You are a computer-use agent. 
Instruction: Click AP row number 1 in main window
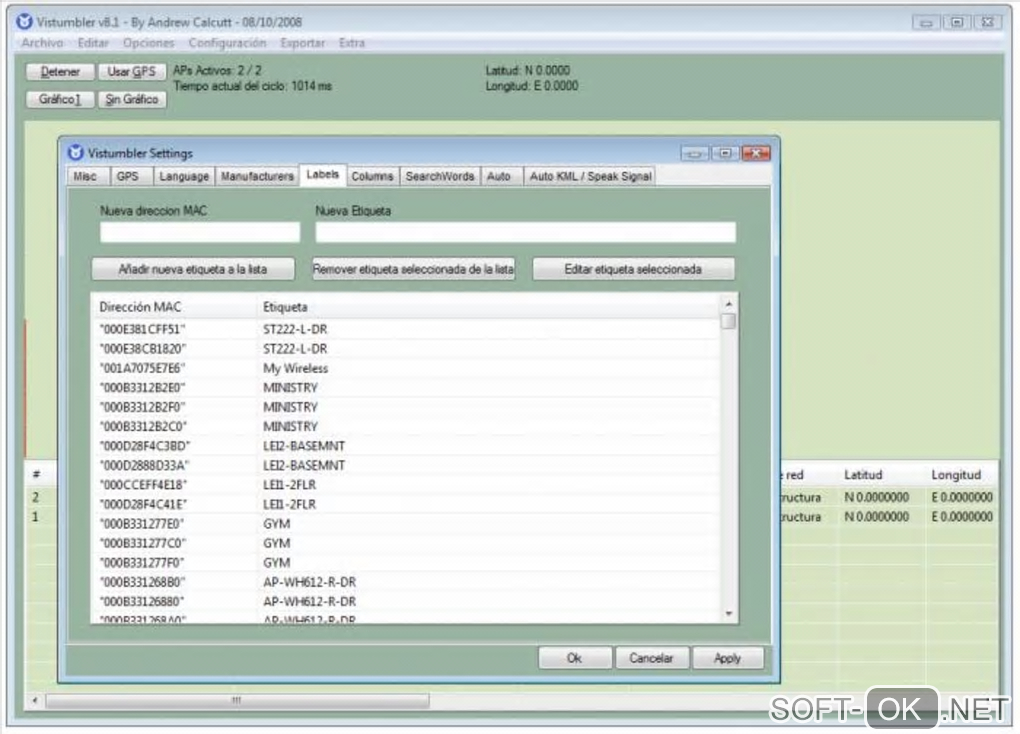point(36,517)
